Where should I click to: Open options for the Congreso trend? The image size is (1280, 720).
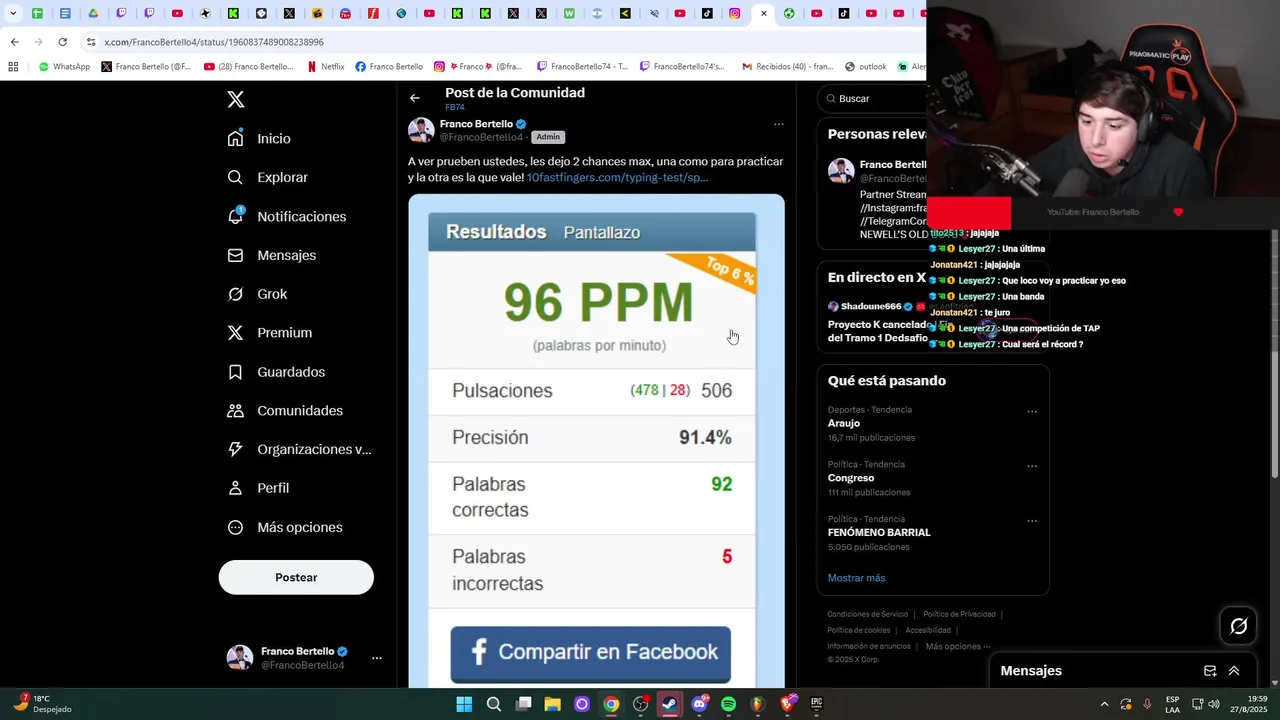point(1032,466)
